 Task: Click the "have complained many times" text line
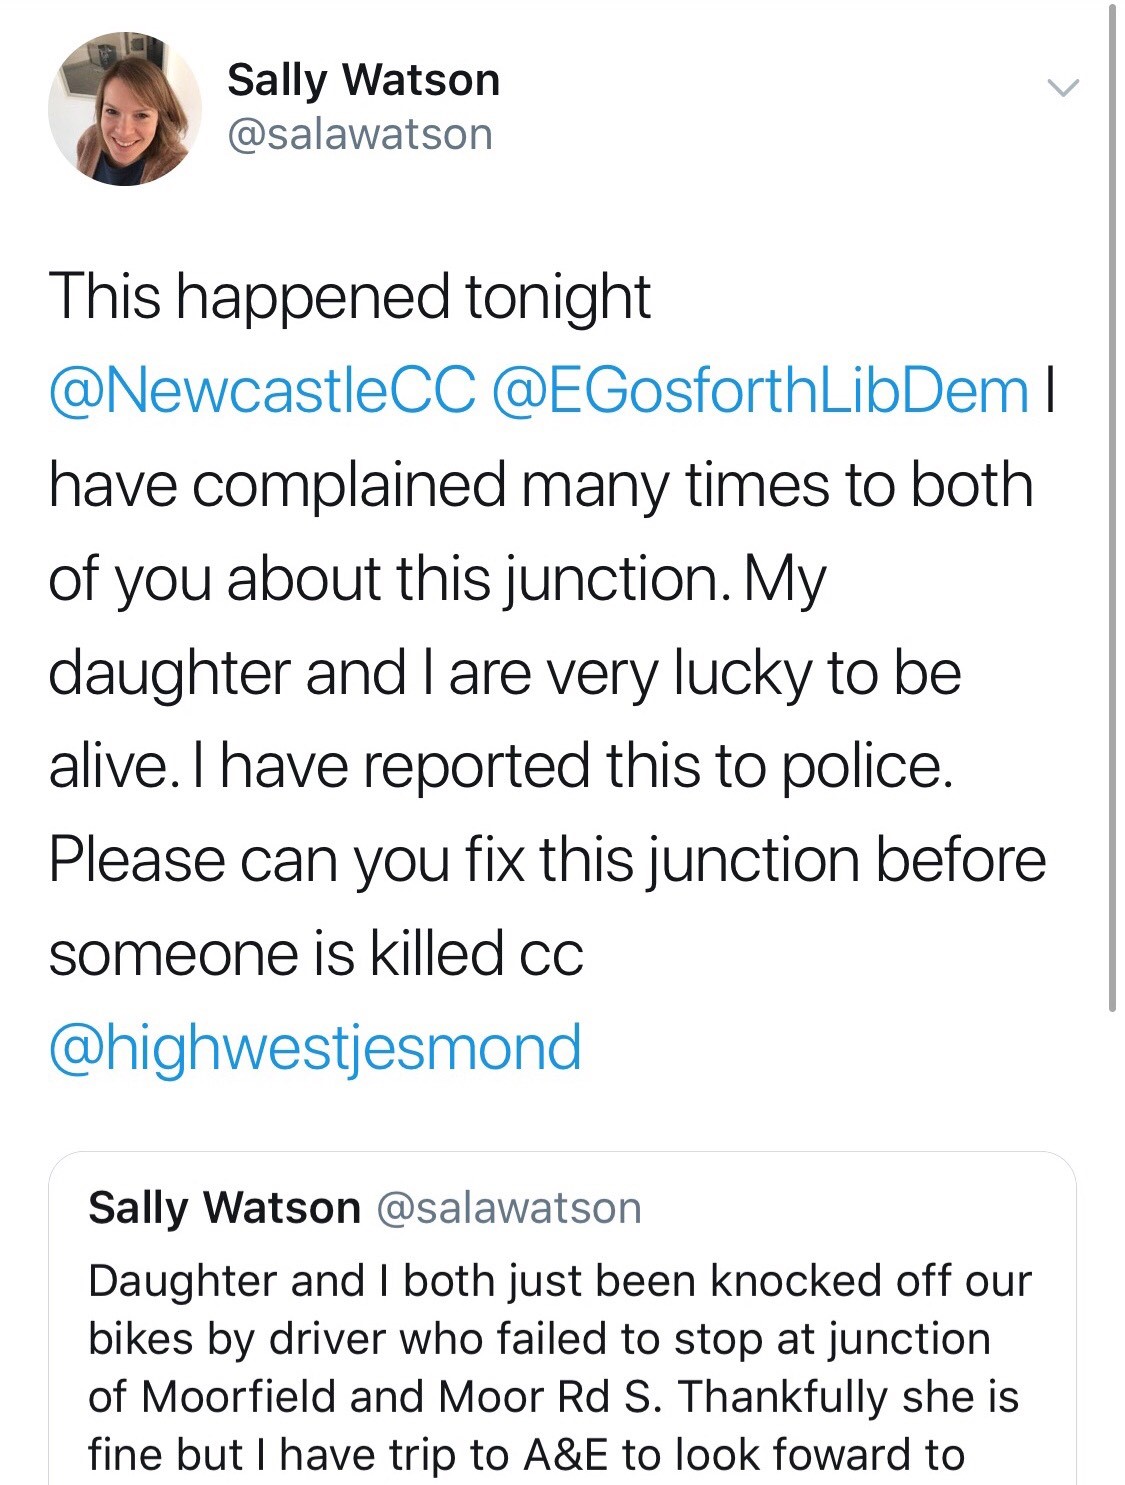[540, 484]
